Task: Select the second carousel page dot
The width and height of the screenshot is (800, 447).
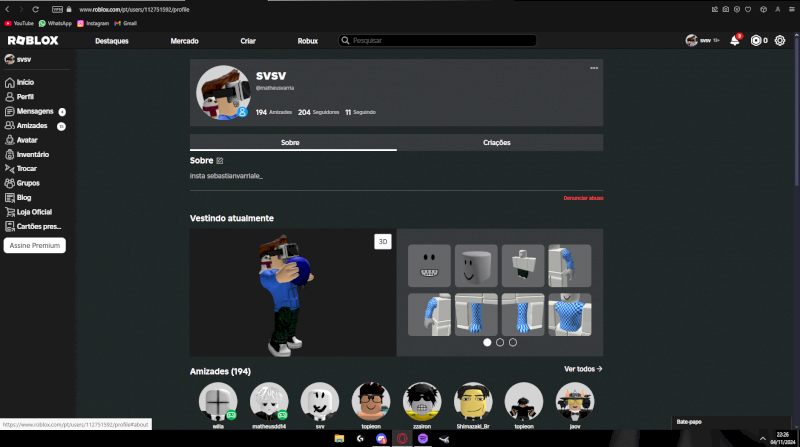Action: coord(500,342)
